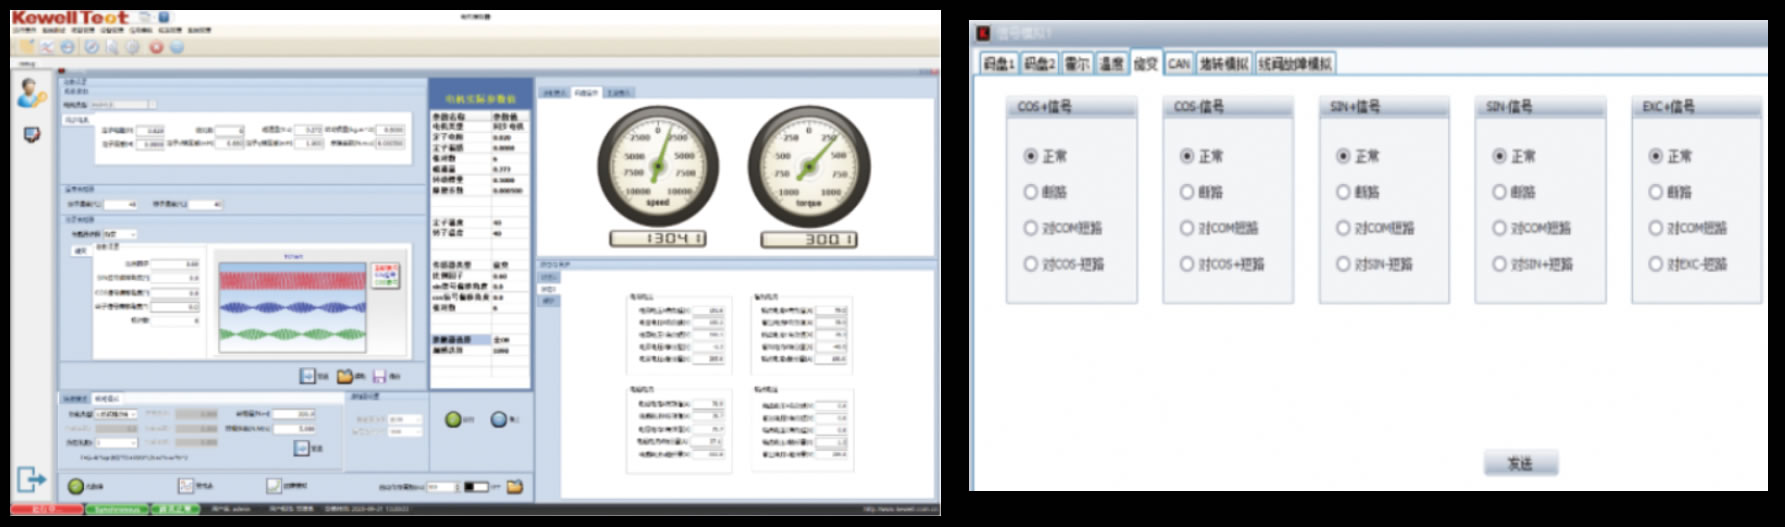Click the green round run button icon

453,420
